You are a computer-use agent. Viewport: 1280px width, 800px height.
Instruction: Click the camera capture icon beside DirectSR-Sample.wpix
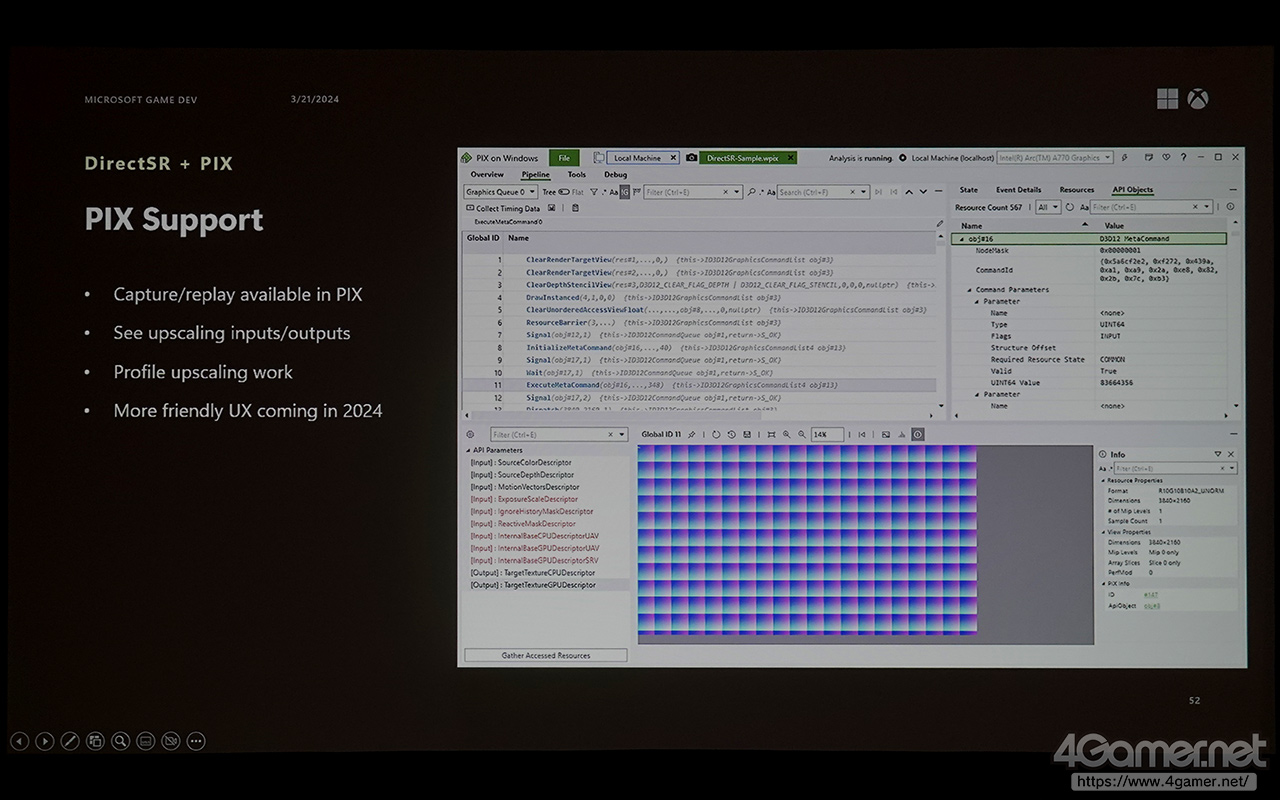pos(691,158)
